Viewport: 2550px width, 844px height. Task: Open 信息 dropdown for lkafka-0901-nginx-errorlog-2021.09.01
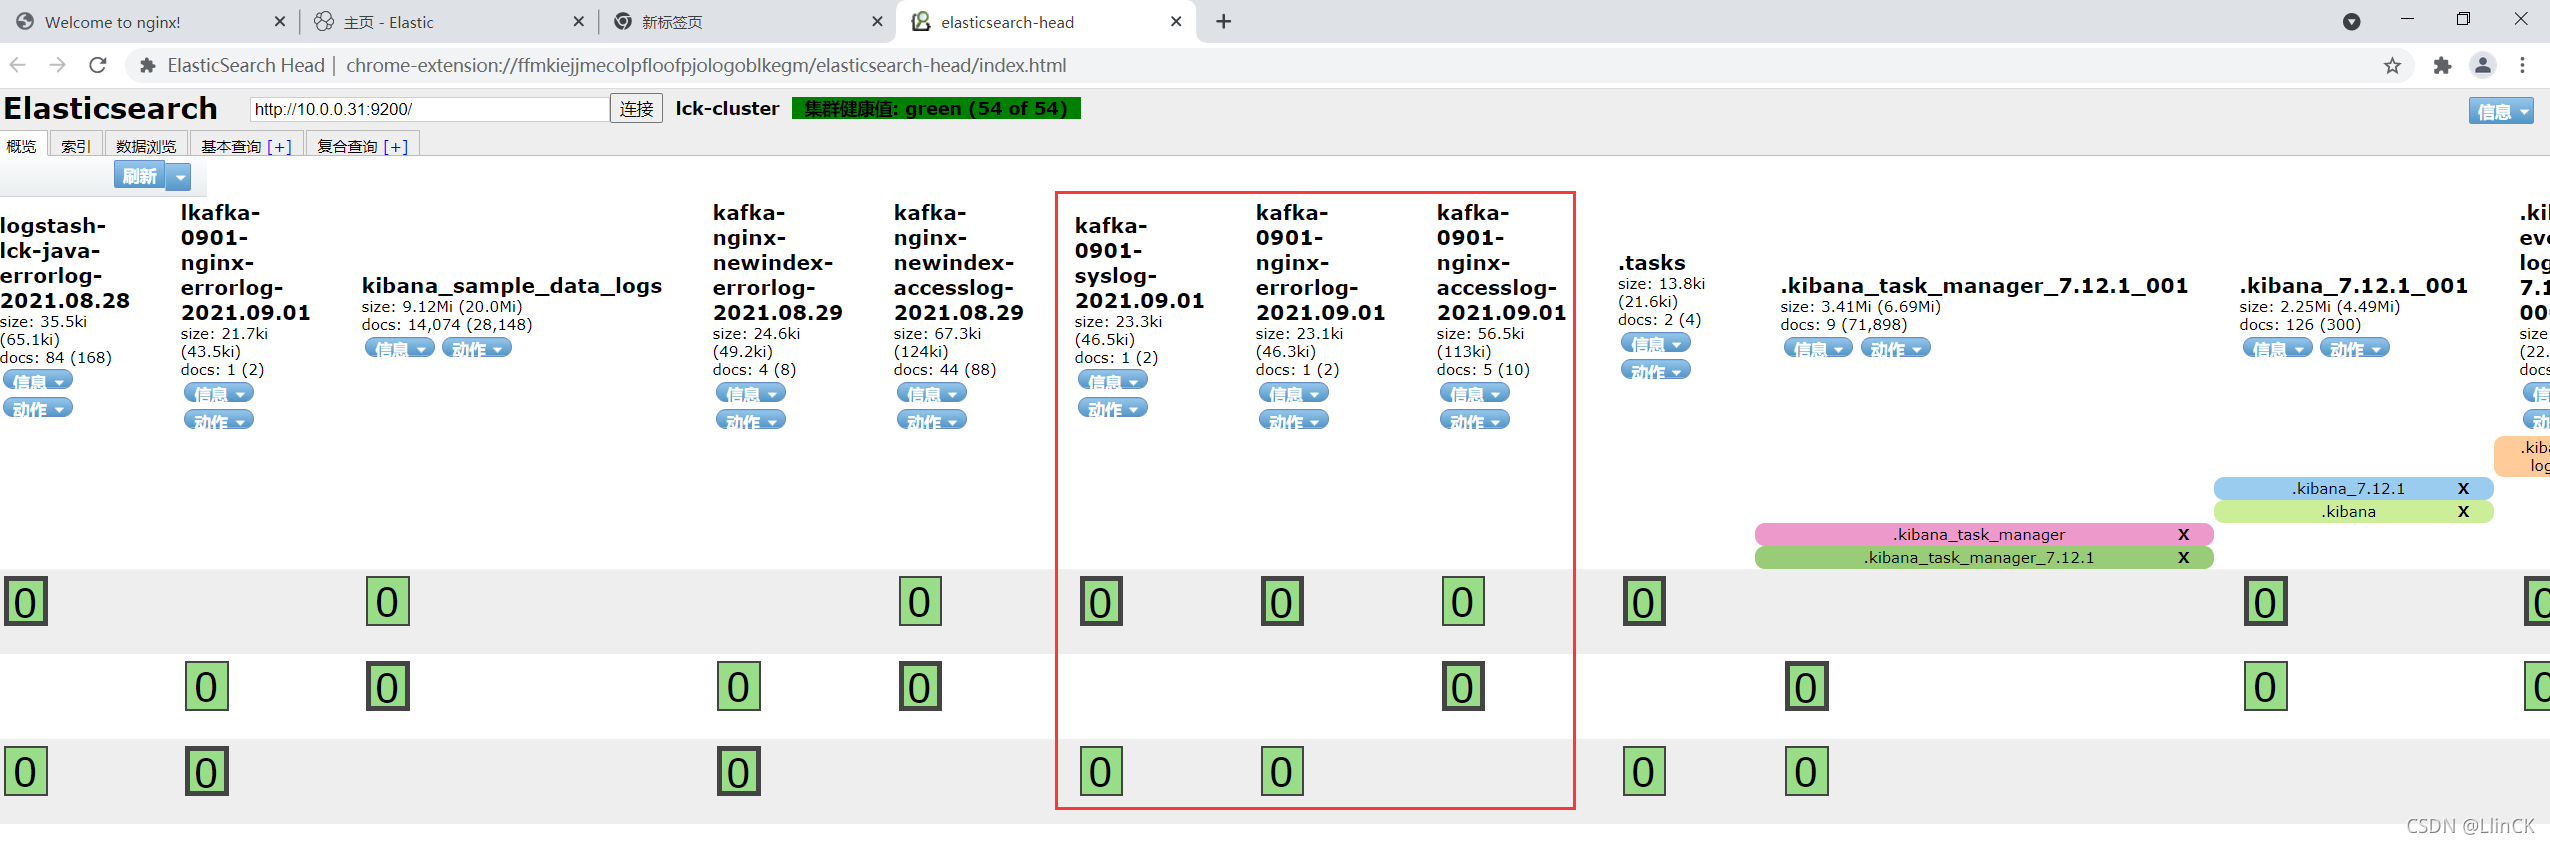pyautogui.click(x=219, y=393)
